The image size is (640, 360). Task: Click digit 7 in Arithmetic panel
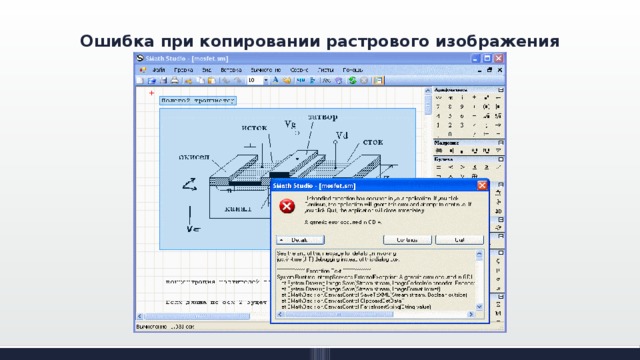pos(438,107)
